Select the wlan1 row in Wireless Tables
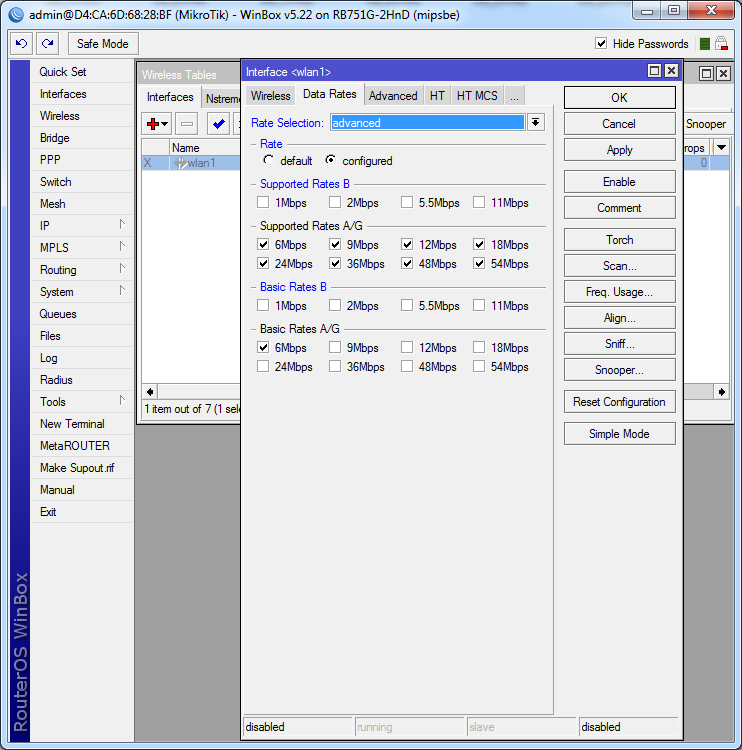Screen dimensions: 742x750 point(191,163)
